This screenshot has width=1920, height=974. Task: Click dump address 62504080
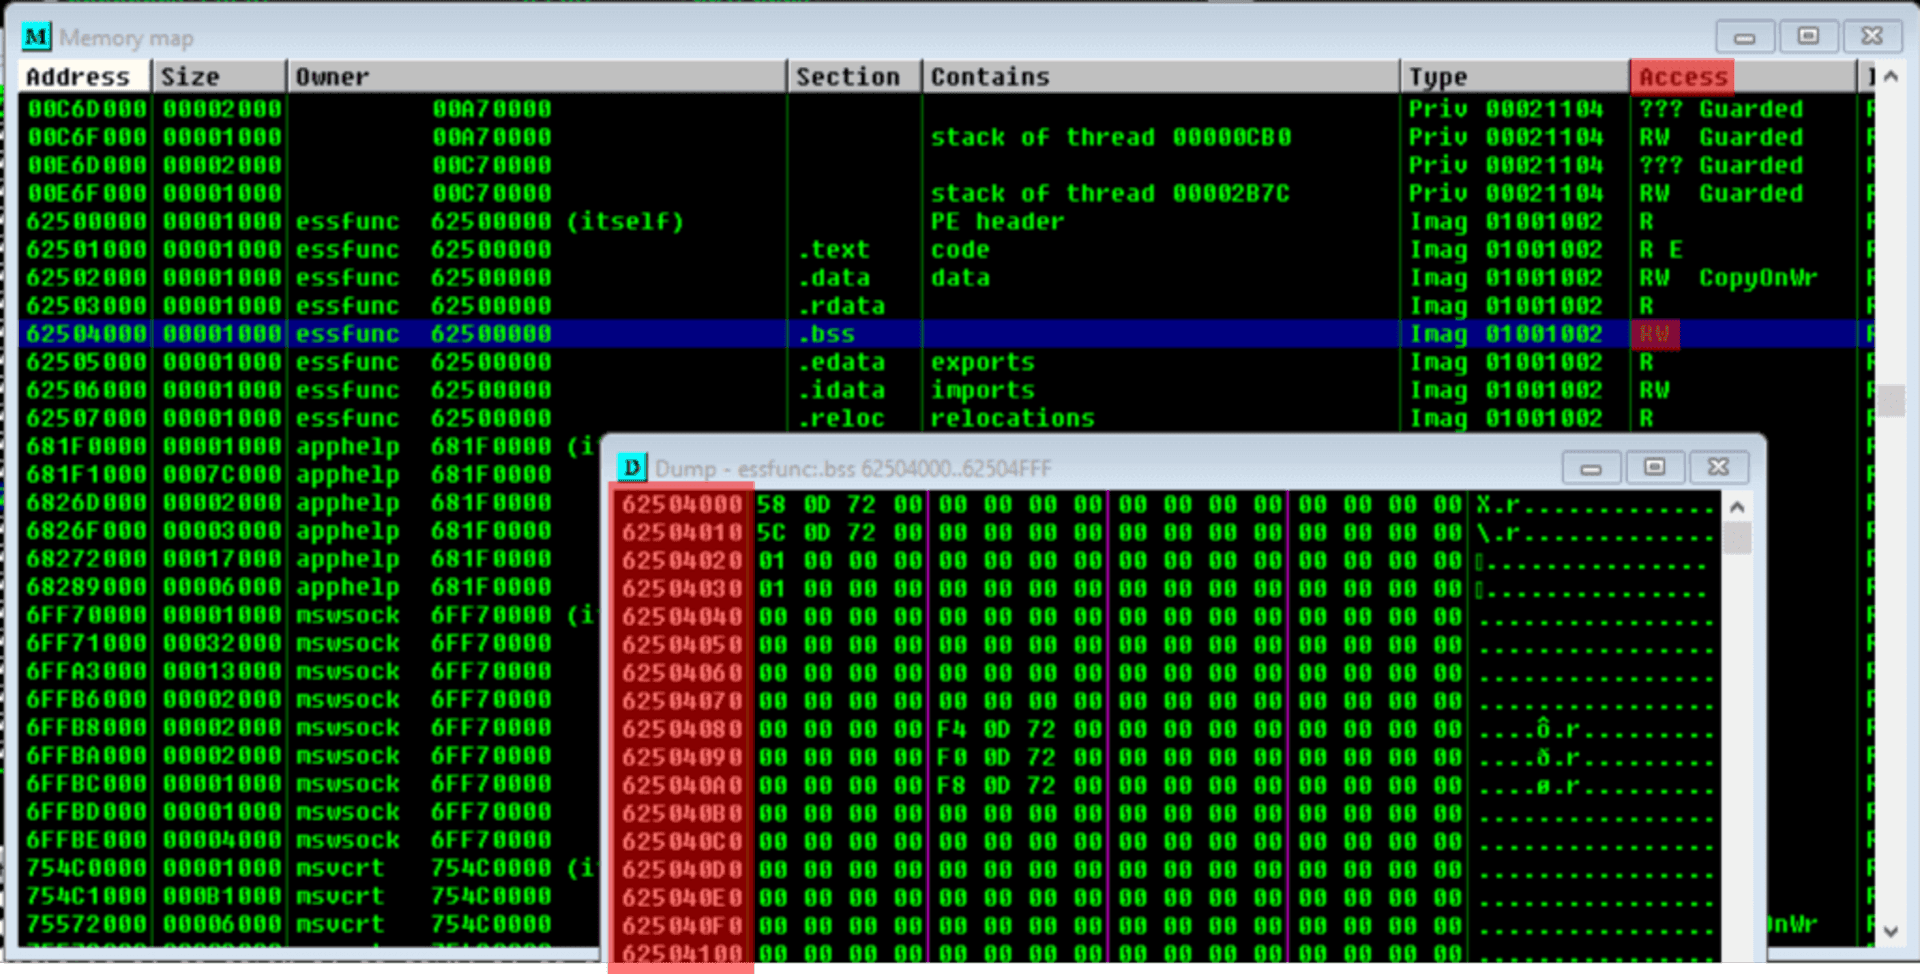pyautogui.click(x=682, y=729)
